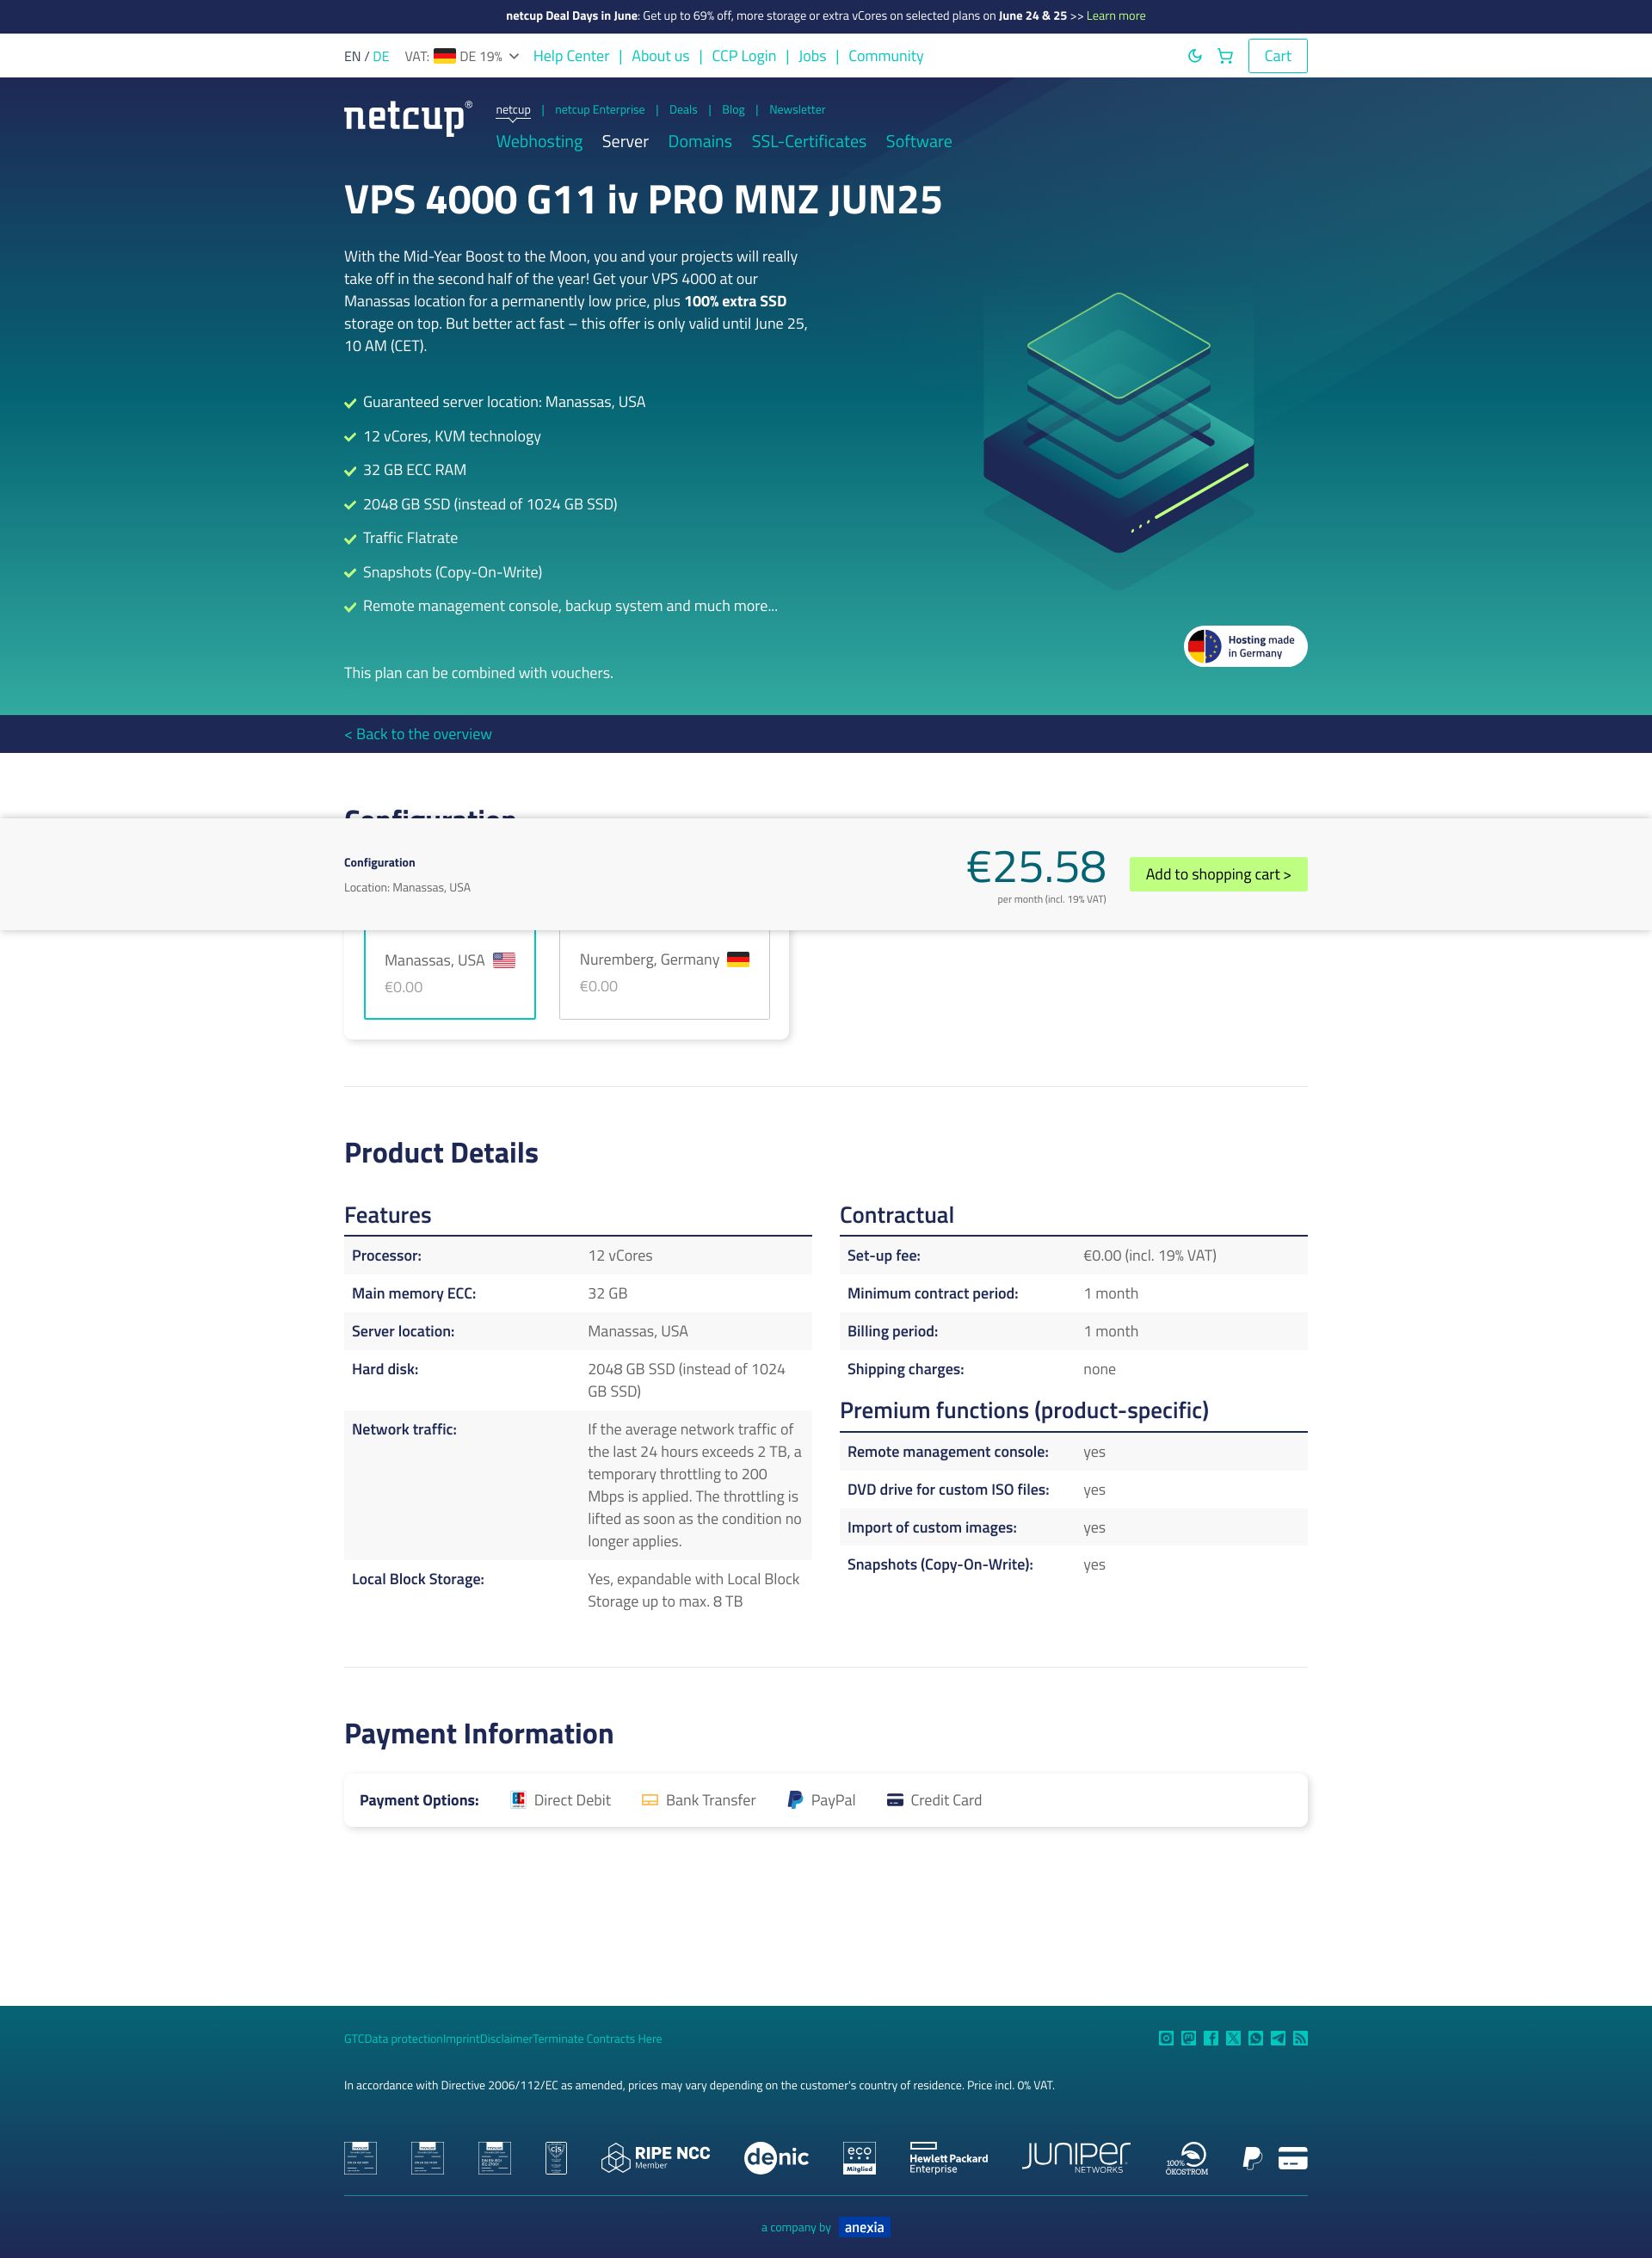Open the Software menu
1652x2258 pixels.
pyautogui.click(x=919, y=141)
